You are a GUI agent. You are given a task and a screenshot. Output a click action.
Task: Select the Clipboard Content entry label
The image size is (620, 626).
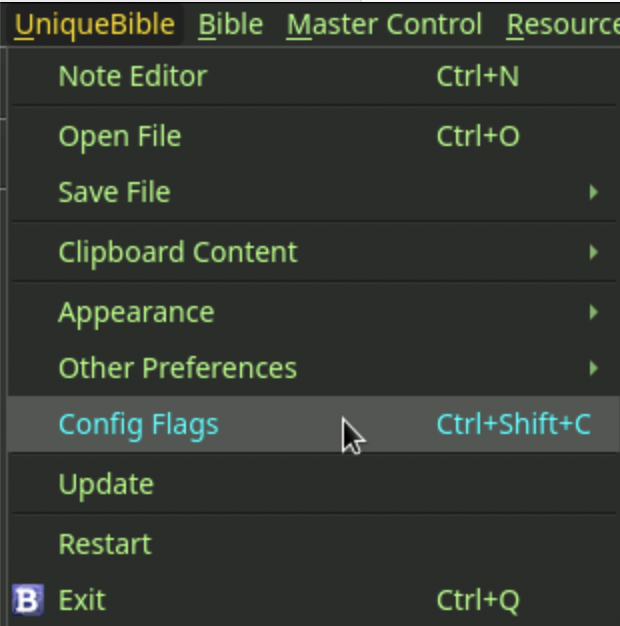[x=178, y=252]
